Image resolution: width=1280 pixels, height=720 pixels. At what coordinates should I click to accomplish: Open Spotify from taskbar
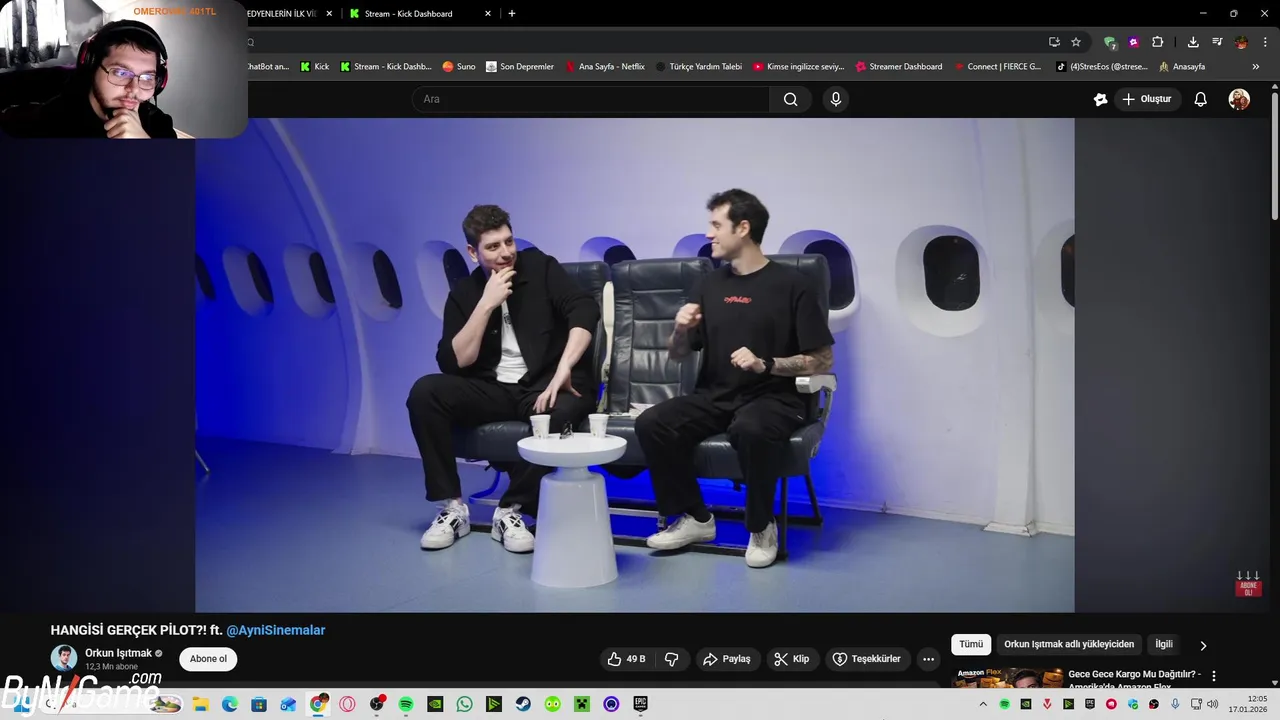coord(406,704)
